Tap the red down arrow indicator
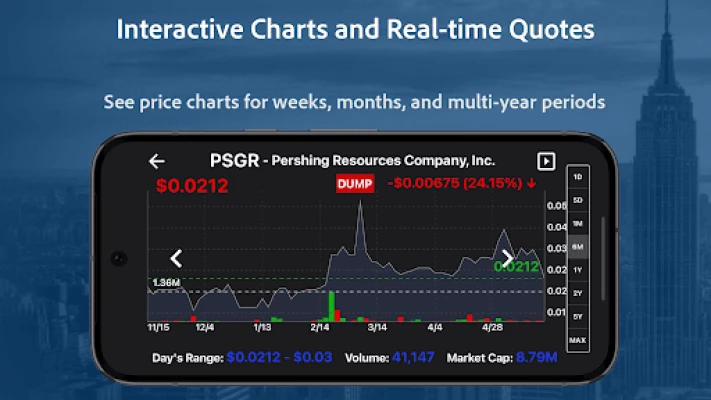 (x=531, y=184)
